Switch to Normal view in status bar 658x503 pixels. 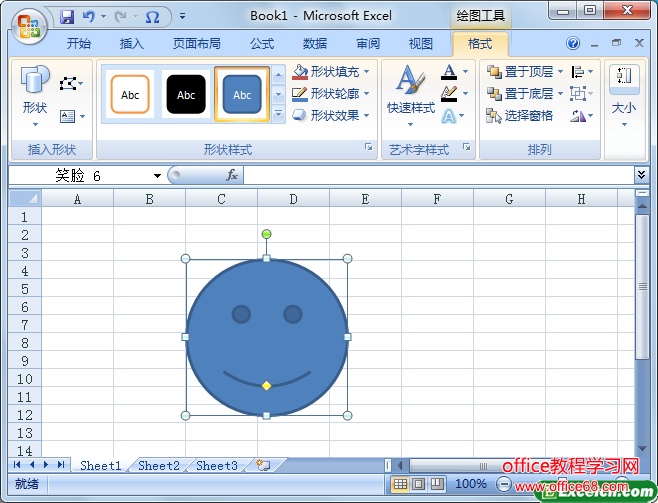[x=400, y=484]
